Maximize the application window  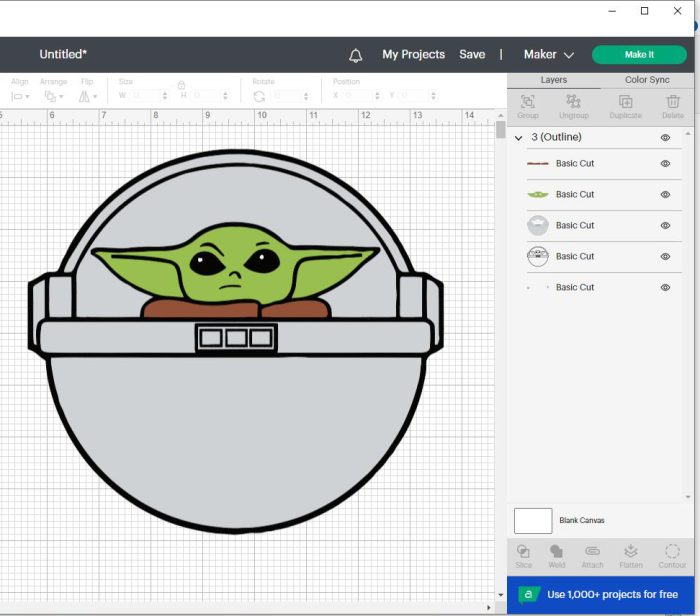pyautogui.click(x=644, y=11)
